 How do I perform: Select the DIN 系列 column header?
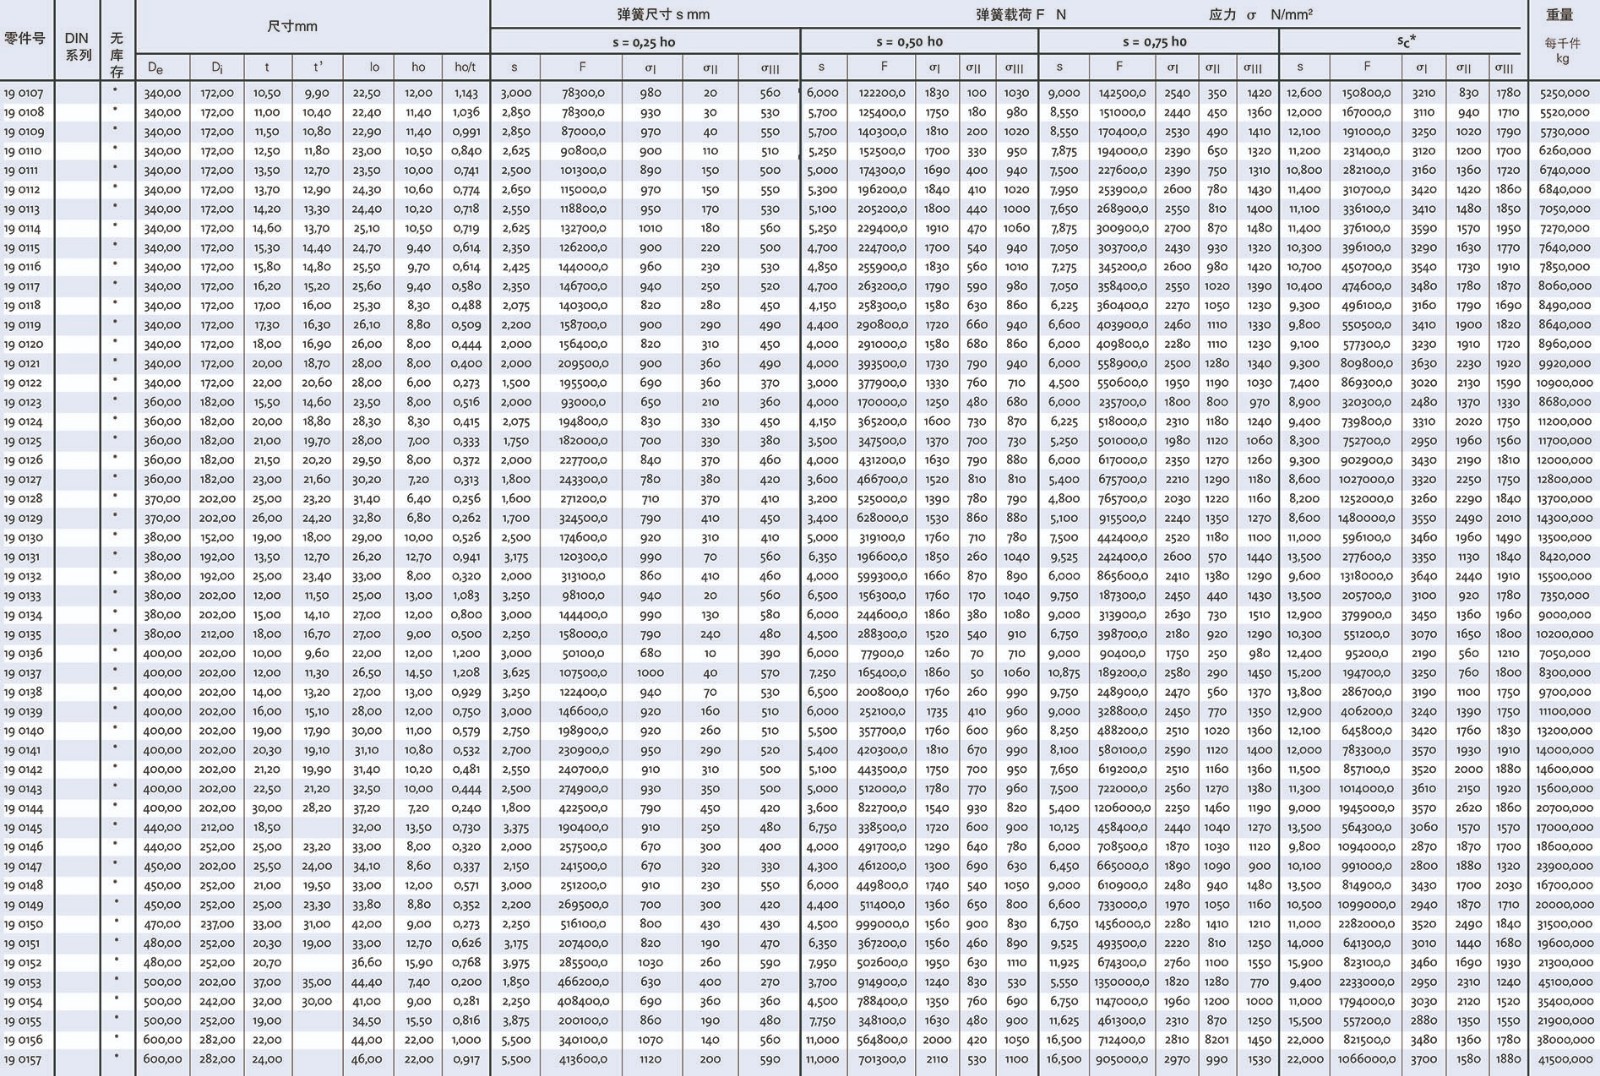[77, 46]
